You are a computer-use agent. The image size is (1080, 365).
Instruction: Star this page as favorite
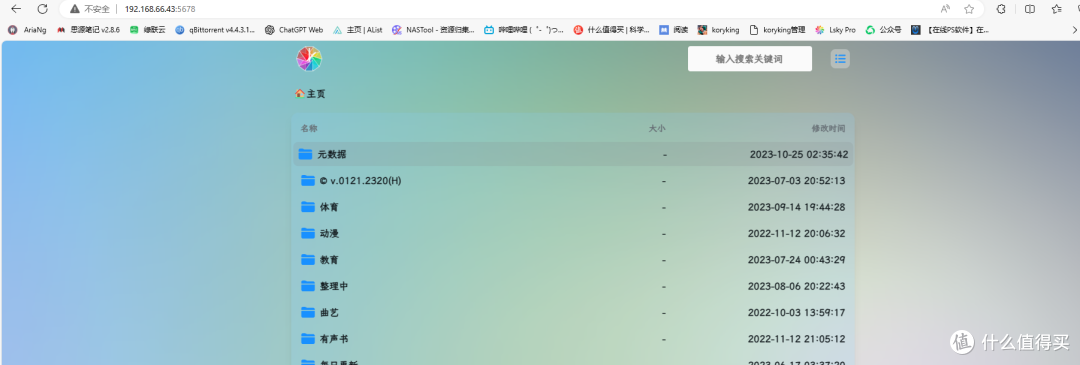coord(969,9)
